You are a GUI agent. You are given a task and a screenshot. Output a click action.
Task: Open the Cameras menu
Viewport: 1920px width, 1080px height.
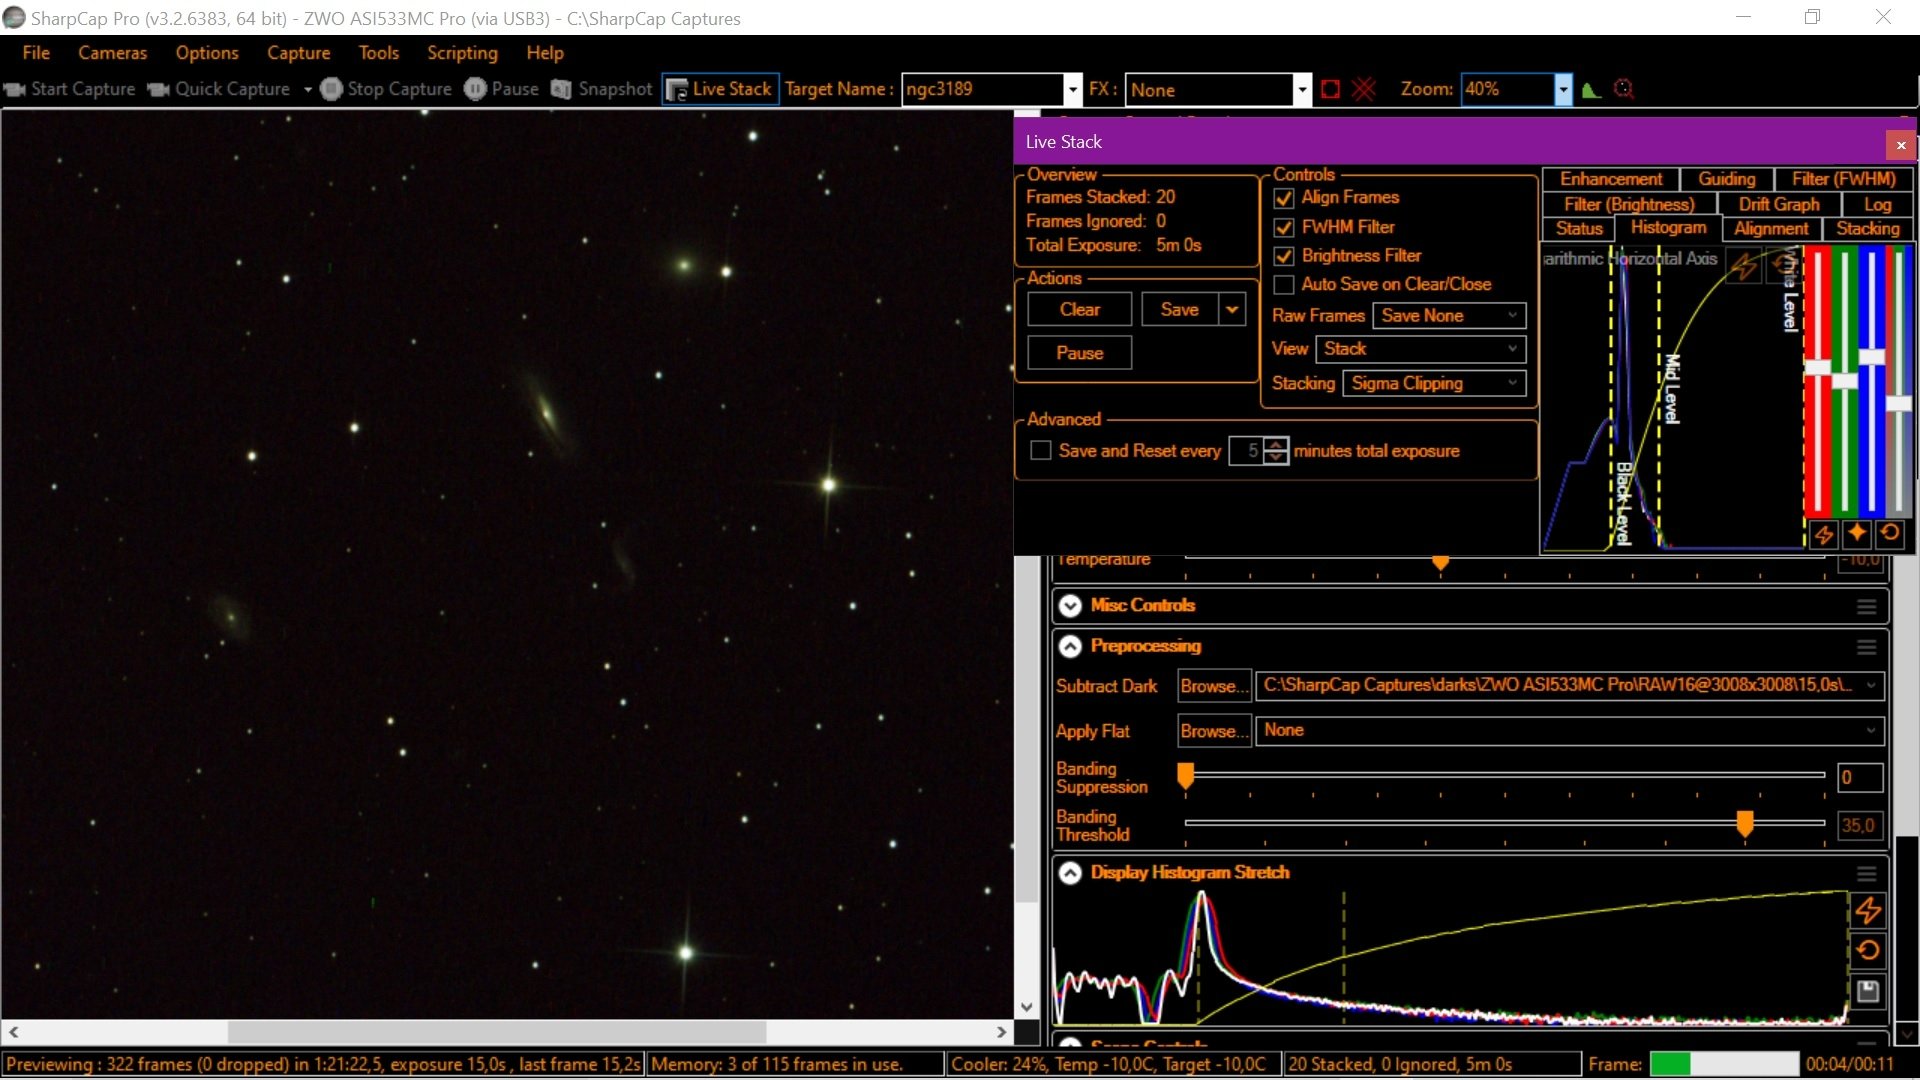pos(113,53)
